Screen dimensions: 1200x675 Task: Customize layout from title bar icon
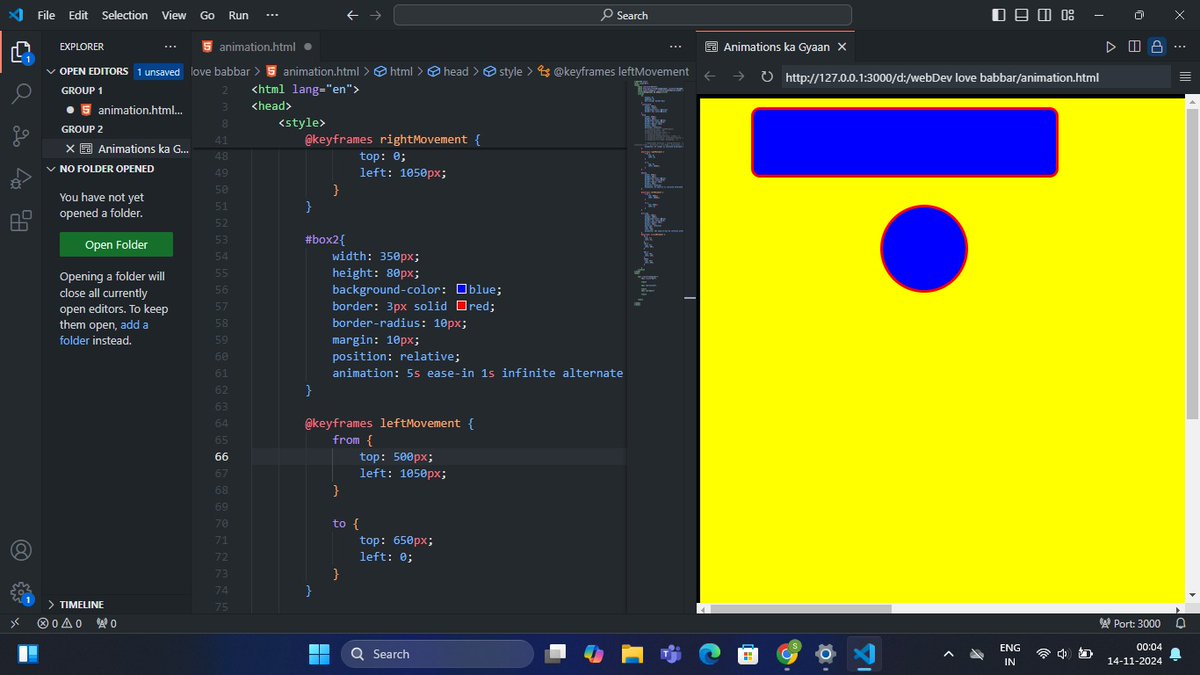pos(1068,15)
